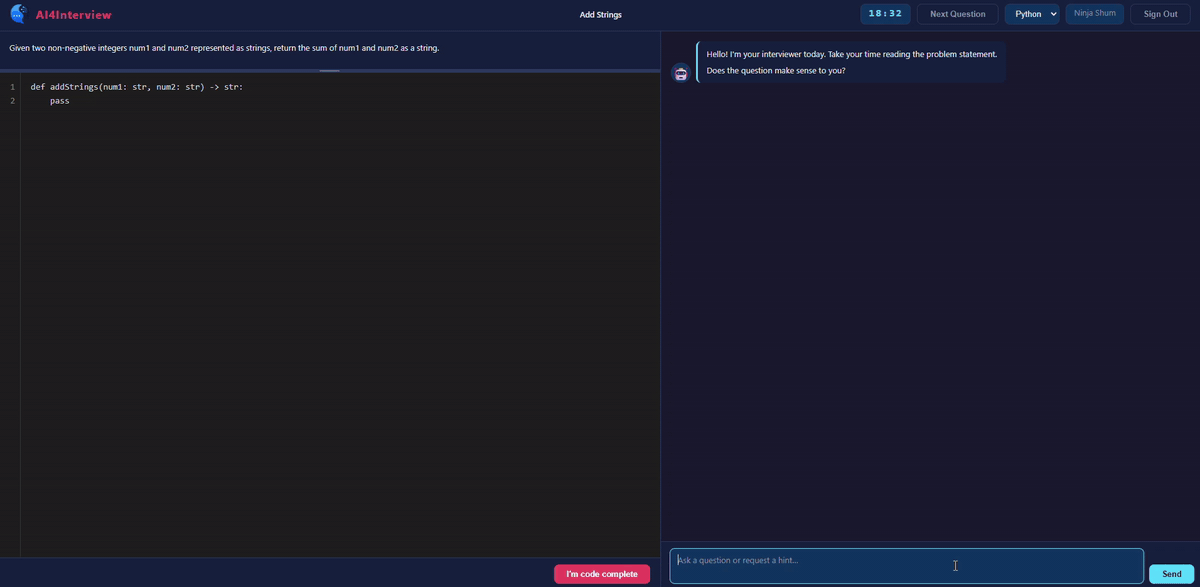Click the pass statement in the editor
Viewport: 1200px width, 587px height.
[x=59, y=101]
